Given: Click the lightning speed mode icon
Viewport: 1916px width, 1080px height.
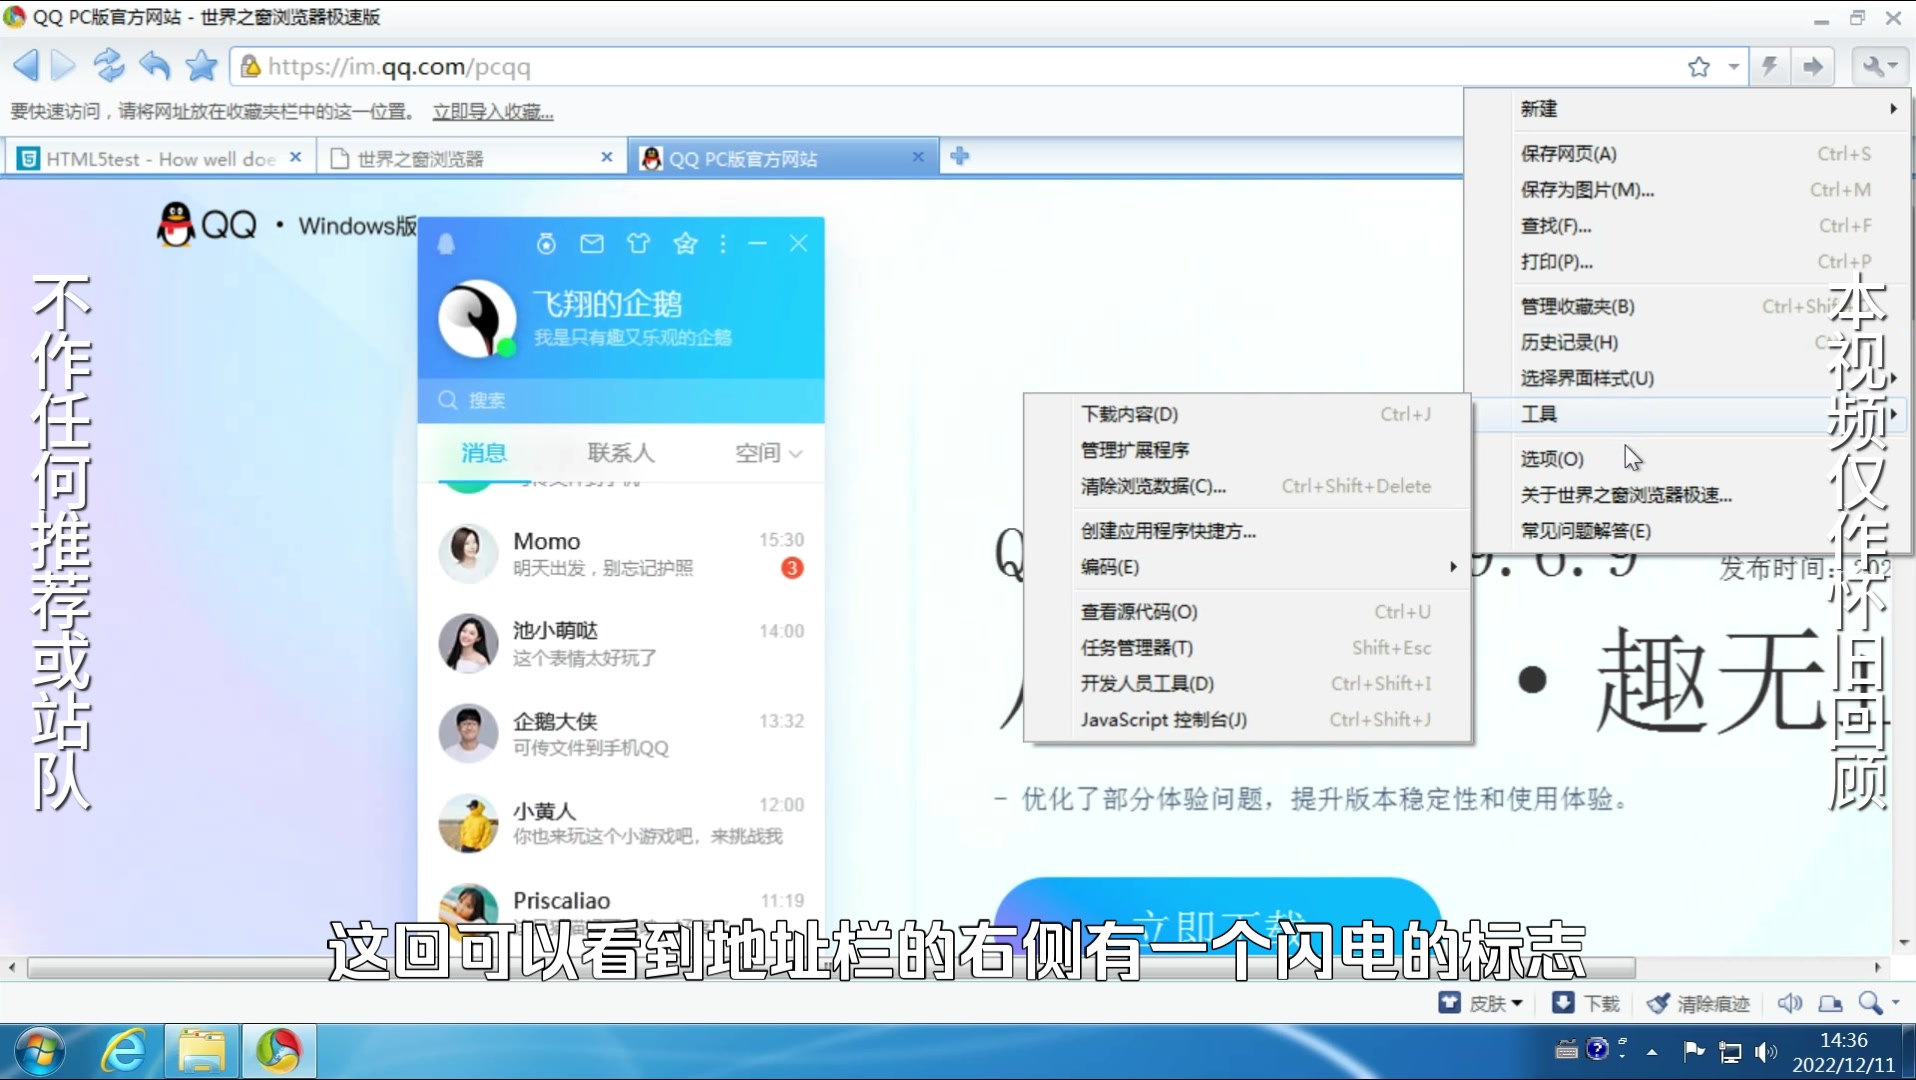Looking at the screenshot, I should pos(1769,67).
